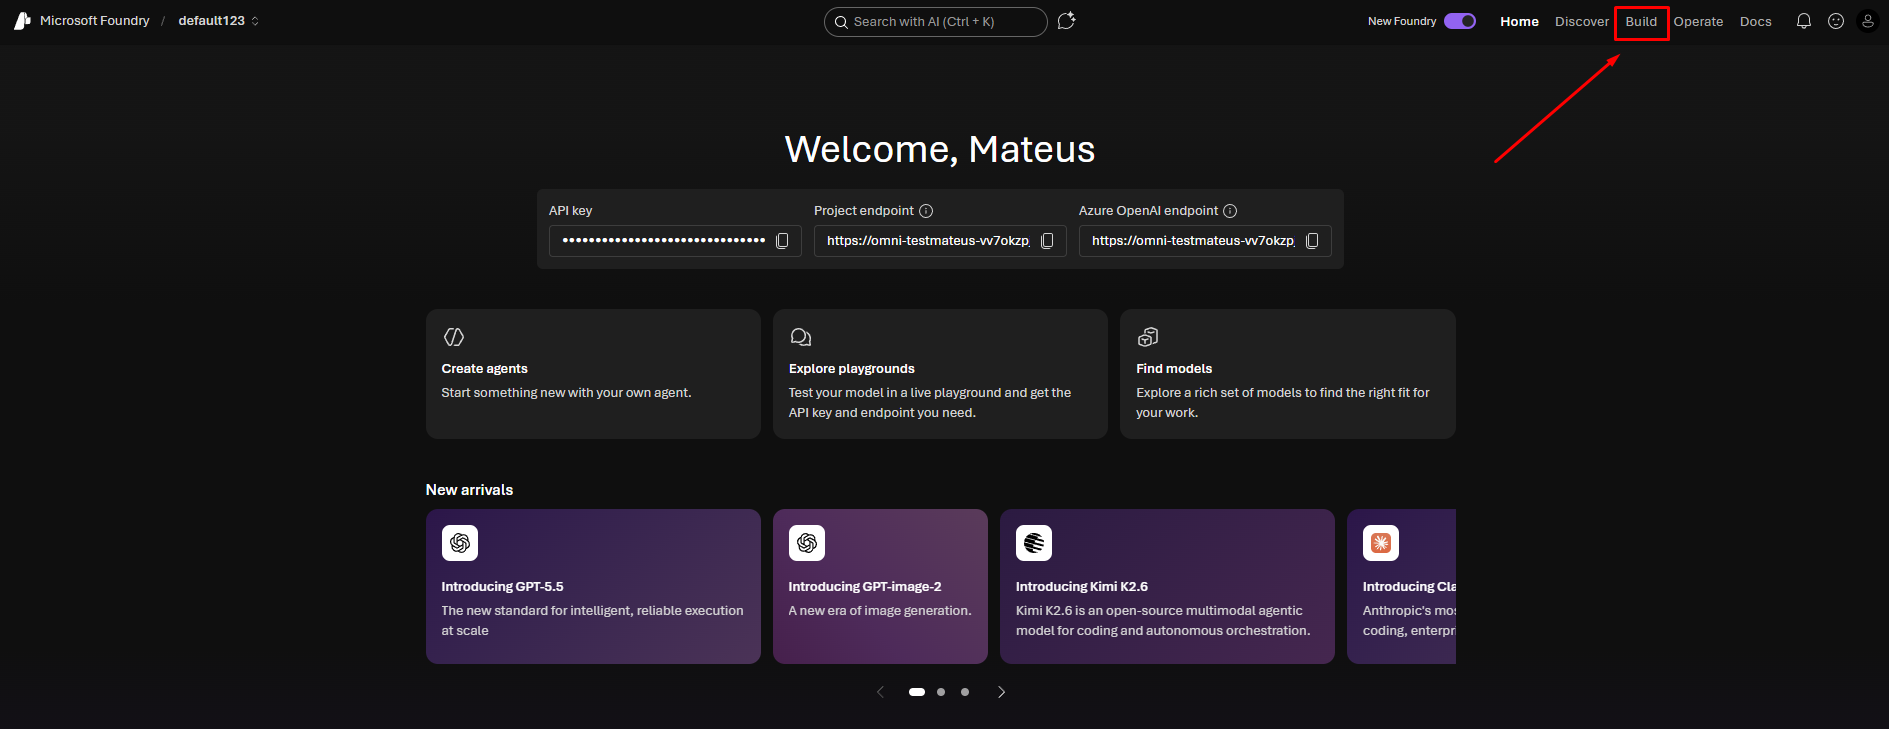Open the Build tab
Image resolution: width=1889 pixels, height=729 pixels.
1641,21
